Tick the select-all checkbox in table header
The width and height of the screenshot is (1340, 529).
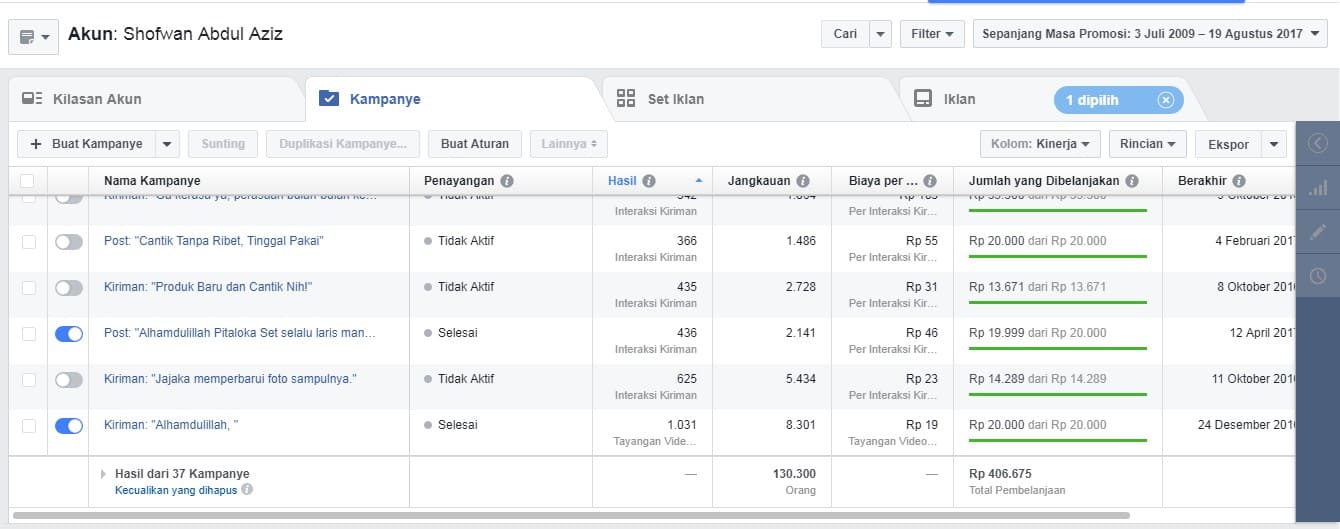tap(27, 181)
